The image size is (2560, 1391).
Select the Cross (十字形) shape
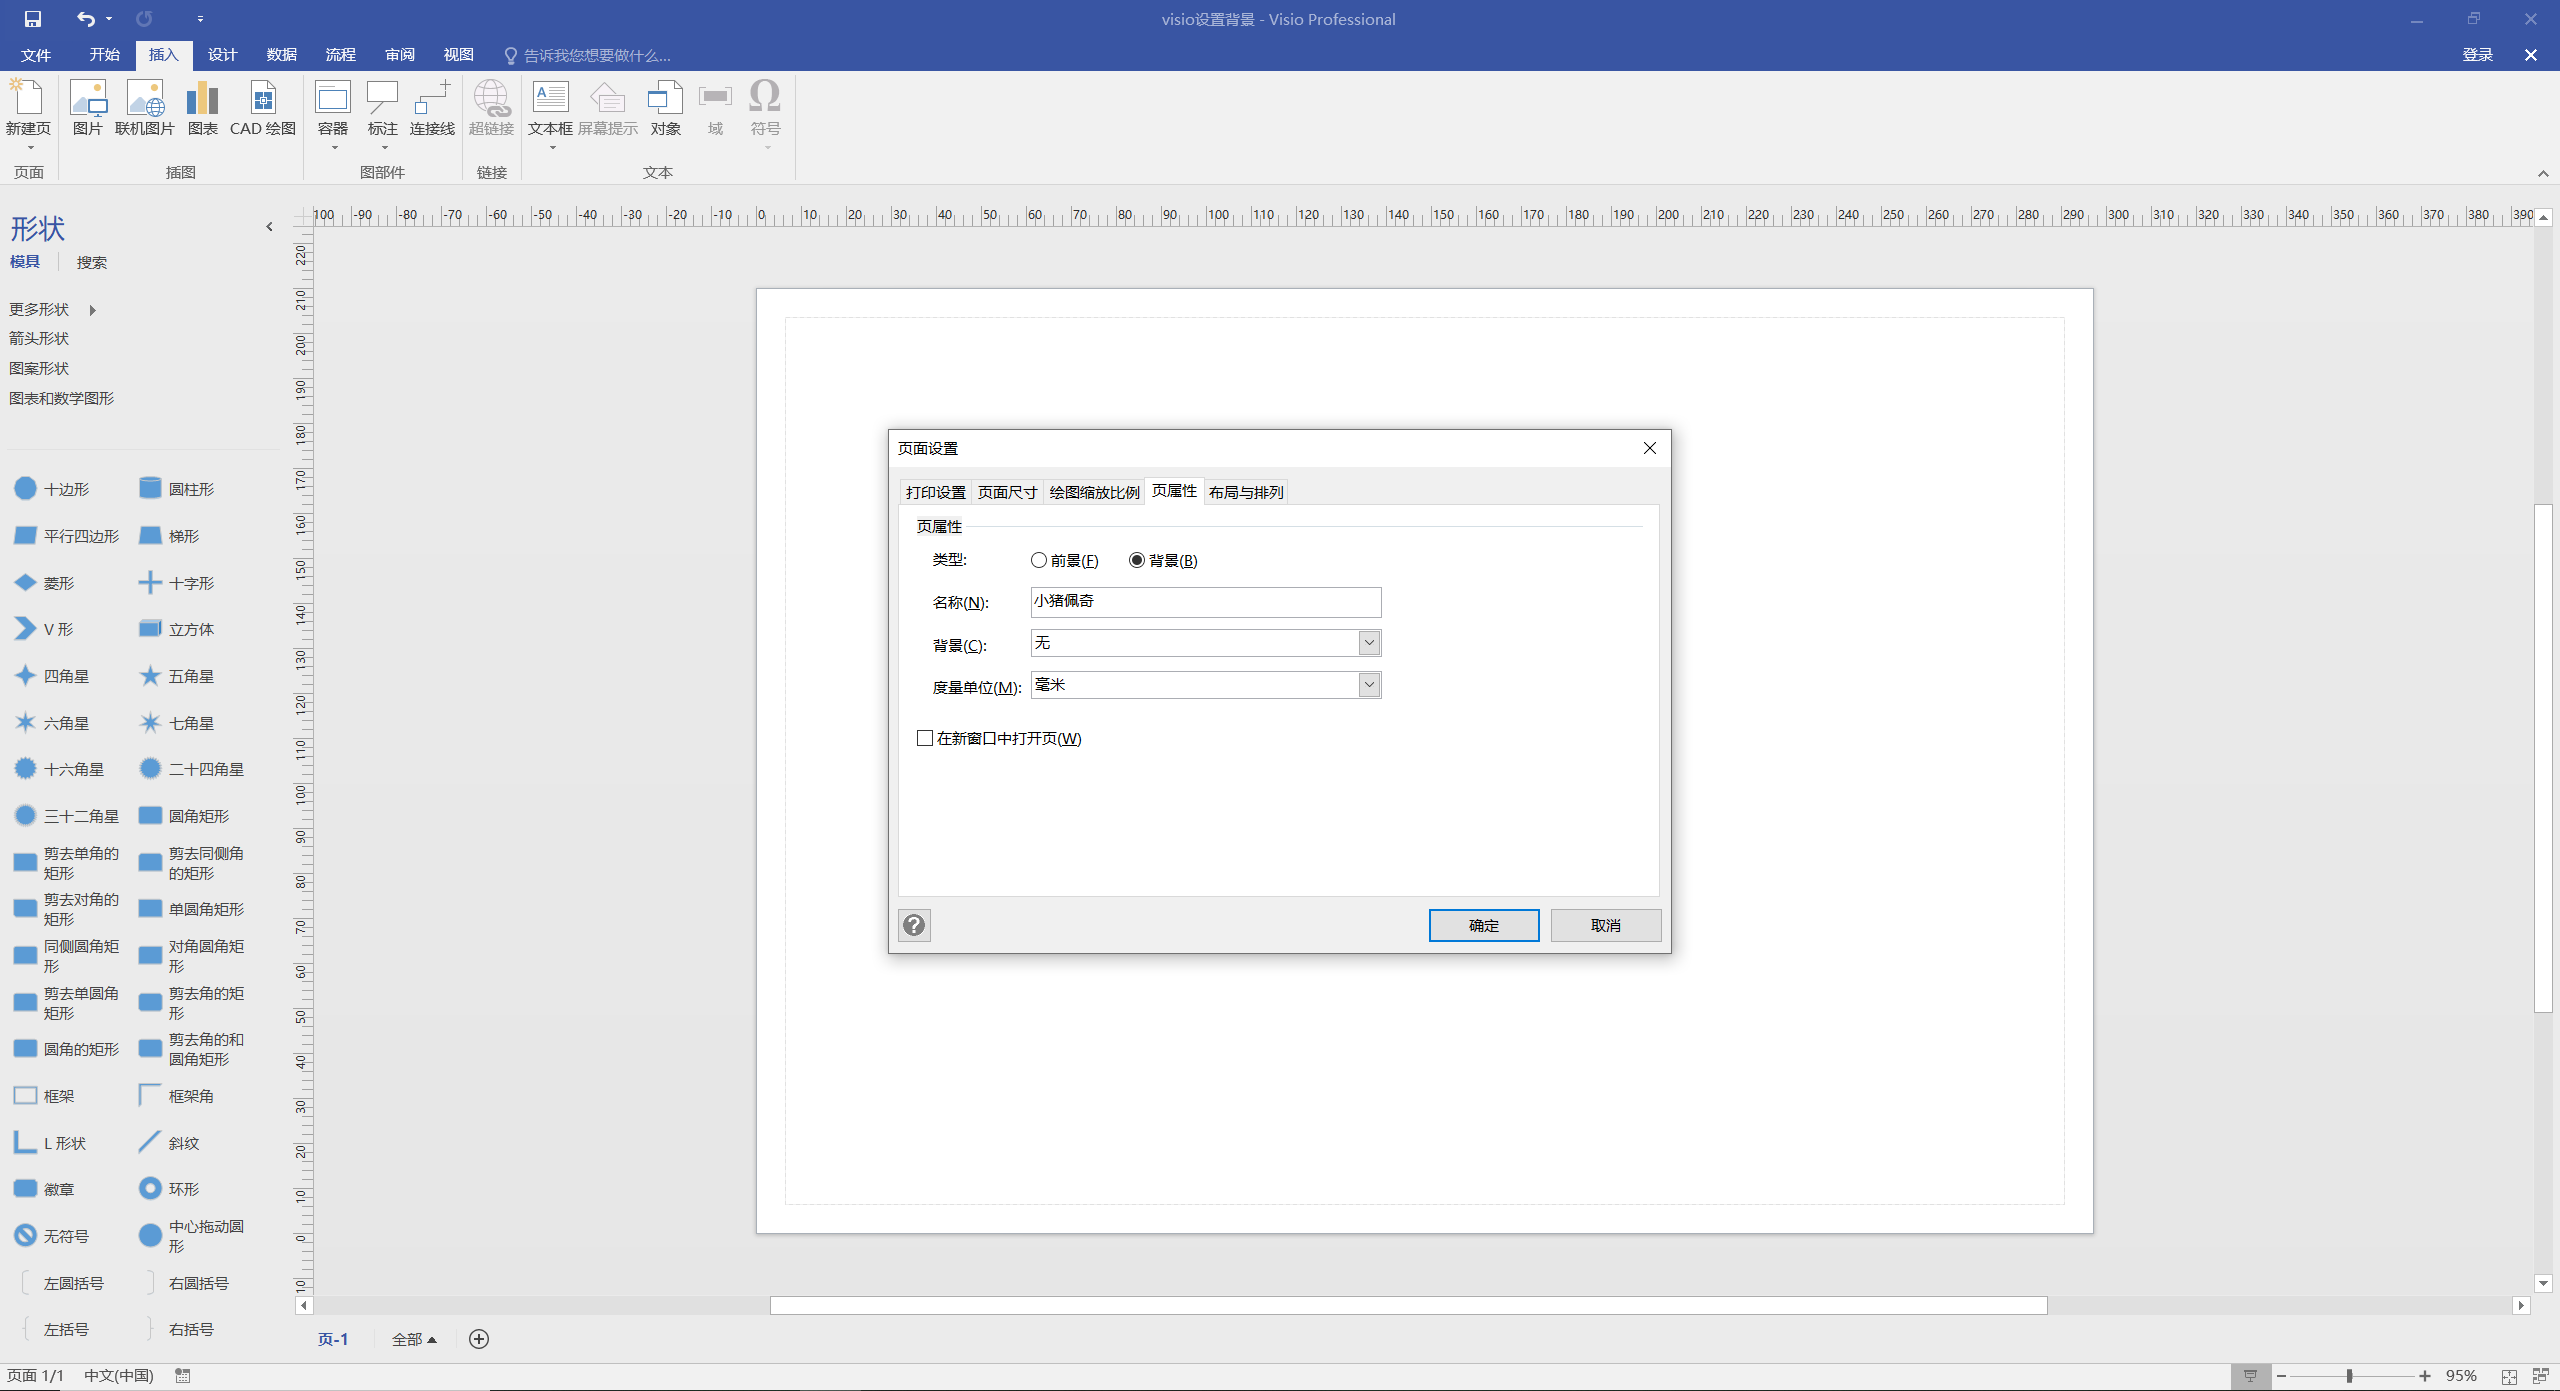pyautogui.click(x=177, y=583)
